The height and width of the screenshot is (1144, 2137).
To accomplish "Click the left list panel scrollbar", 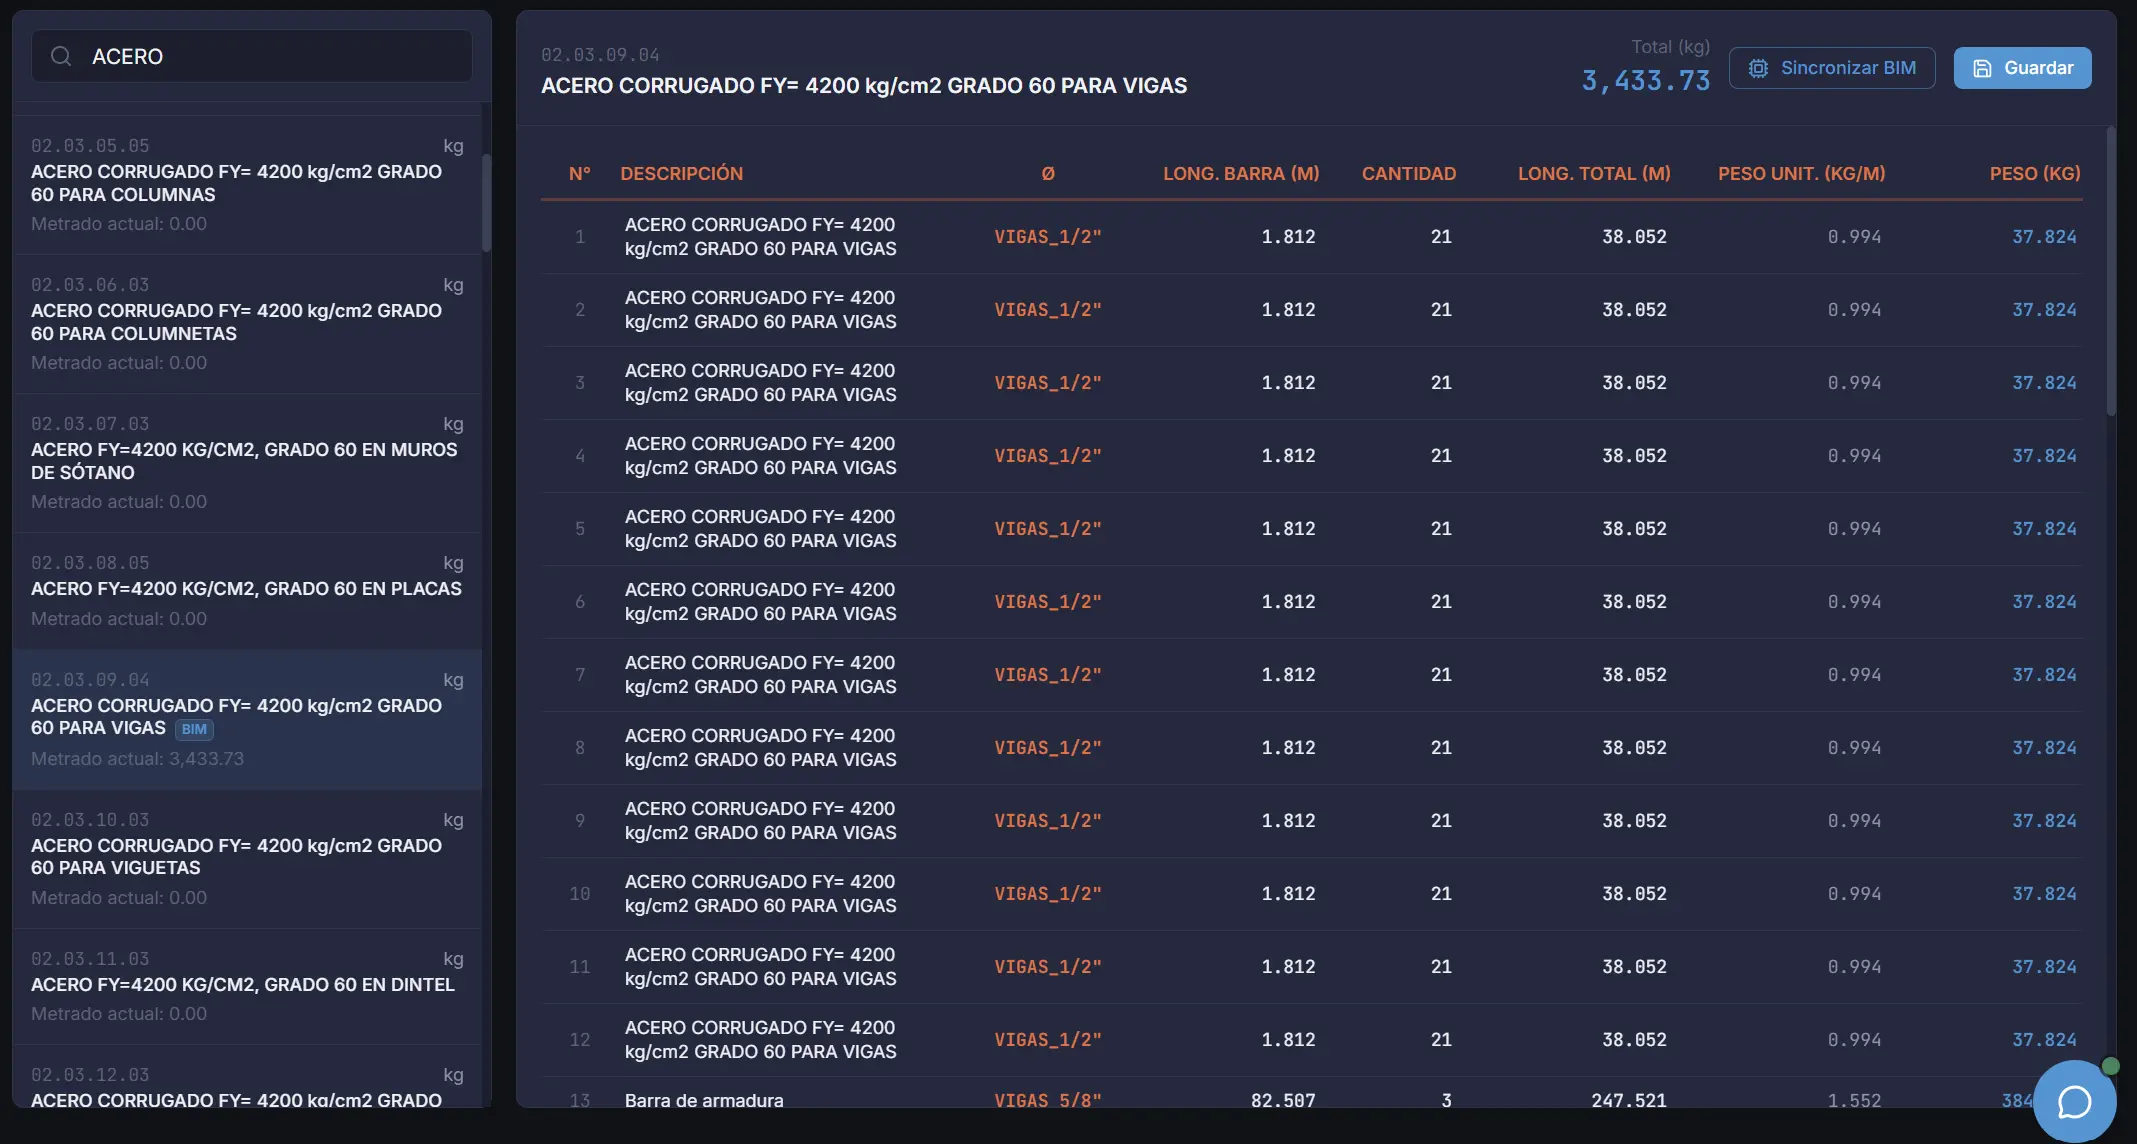I will pyautogui.click(x=487, y=202).
